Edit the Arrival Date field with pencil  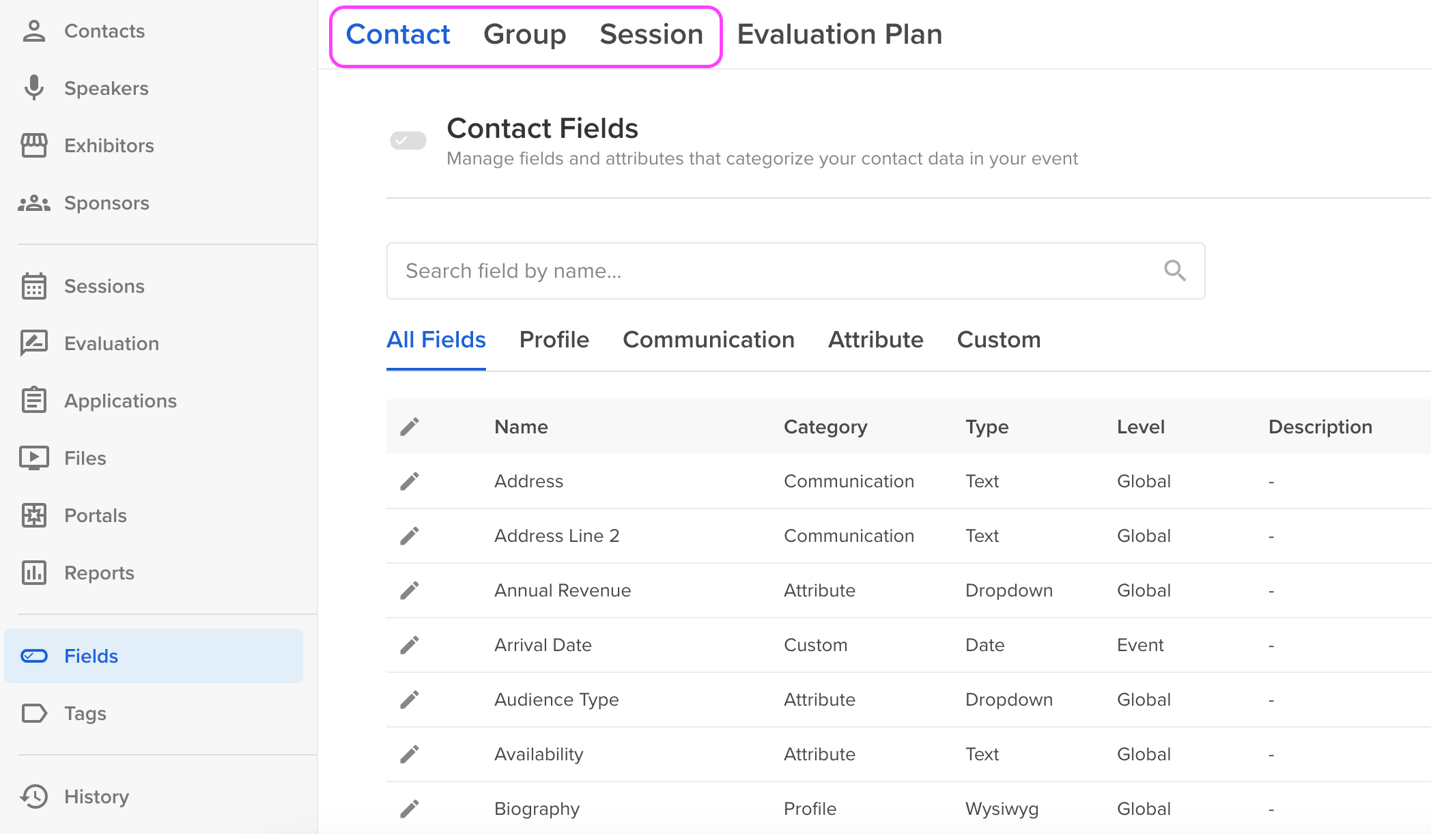410,646
